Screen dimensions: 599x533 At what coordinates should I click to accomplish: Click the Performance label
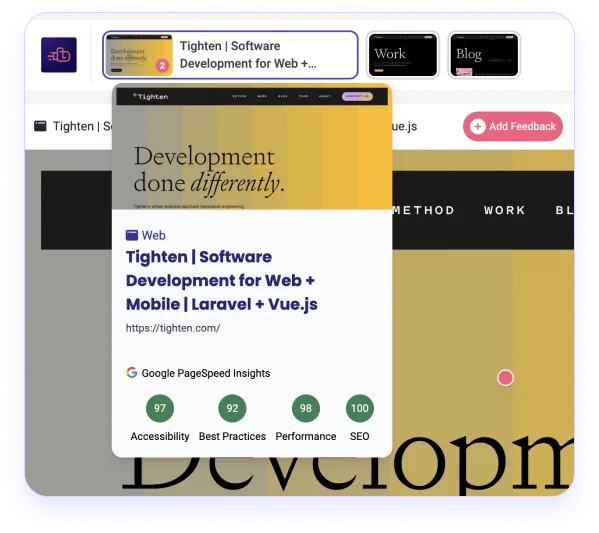(306, 436)
